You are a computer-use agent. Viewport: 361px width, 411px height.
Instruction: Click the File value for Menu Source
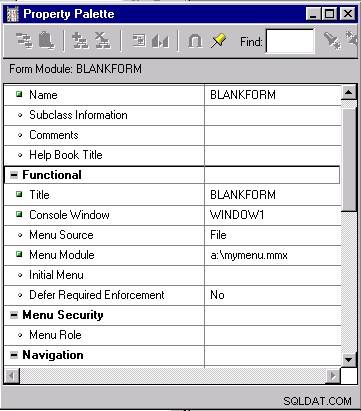coord(218,235)
